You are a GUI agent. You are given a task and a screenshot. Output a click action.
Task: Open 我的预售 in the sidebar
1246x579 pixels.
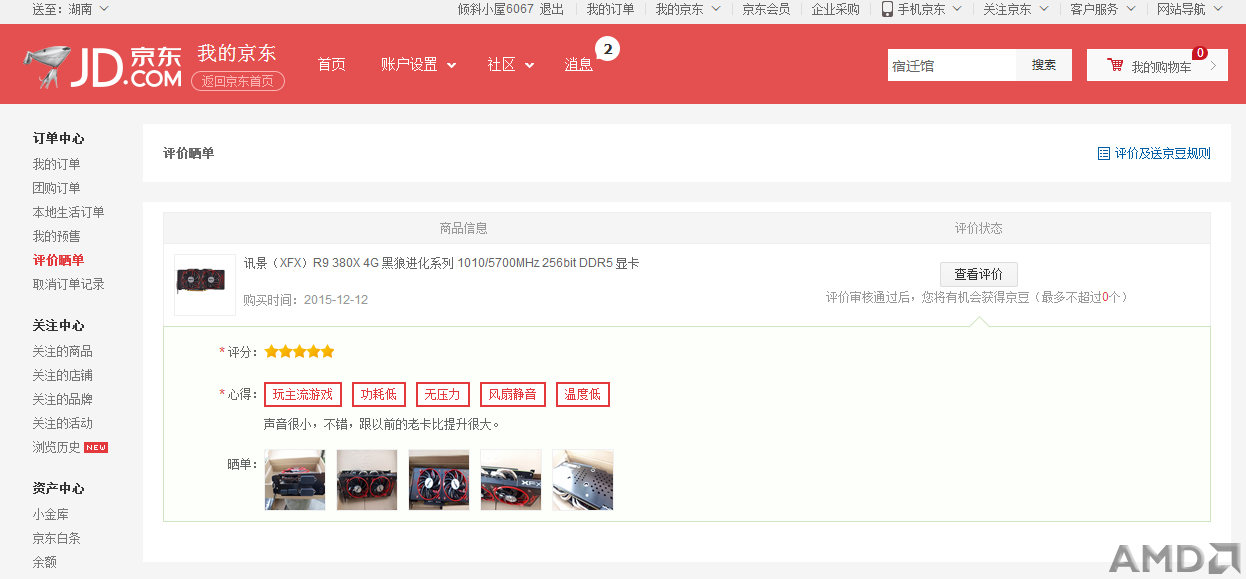tap(57, 236)
